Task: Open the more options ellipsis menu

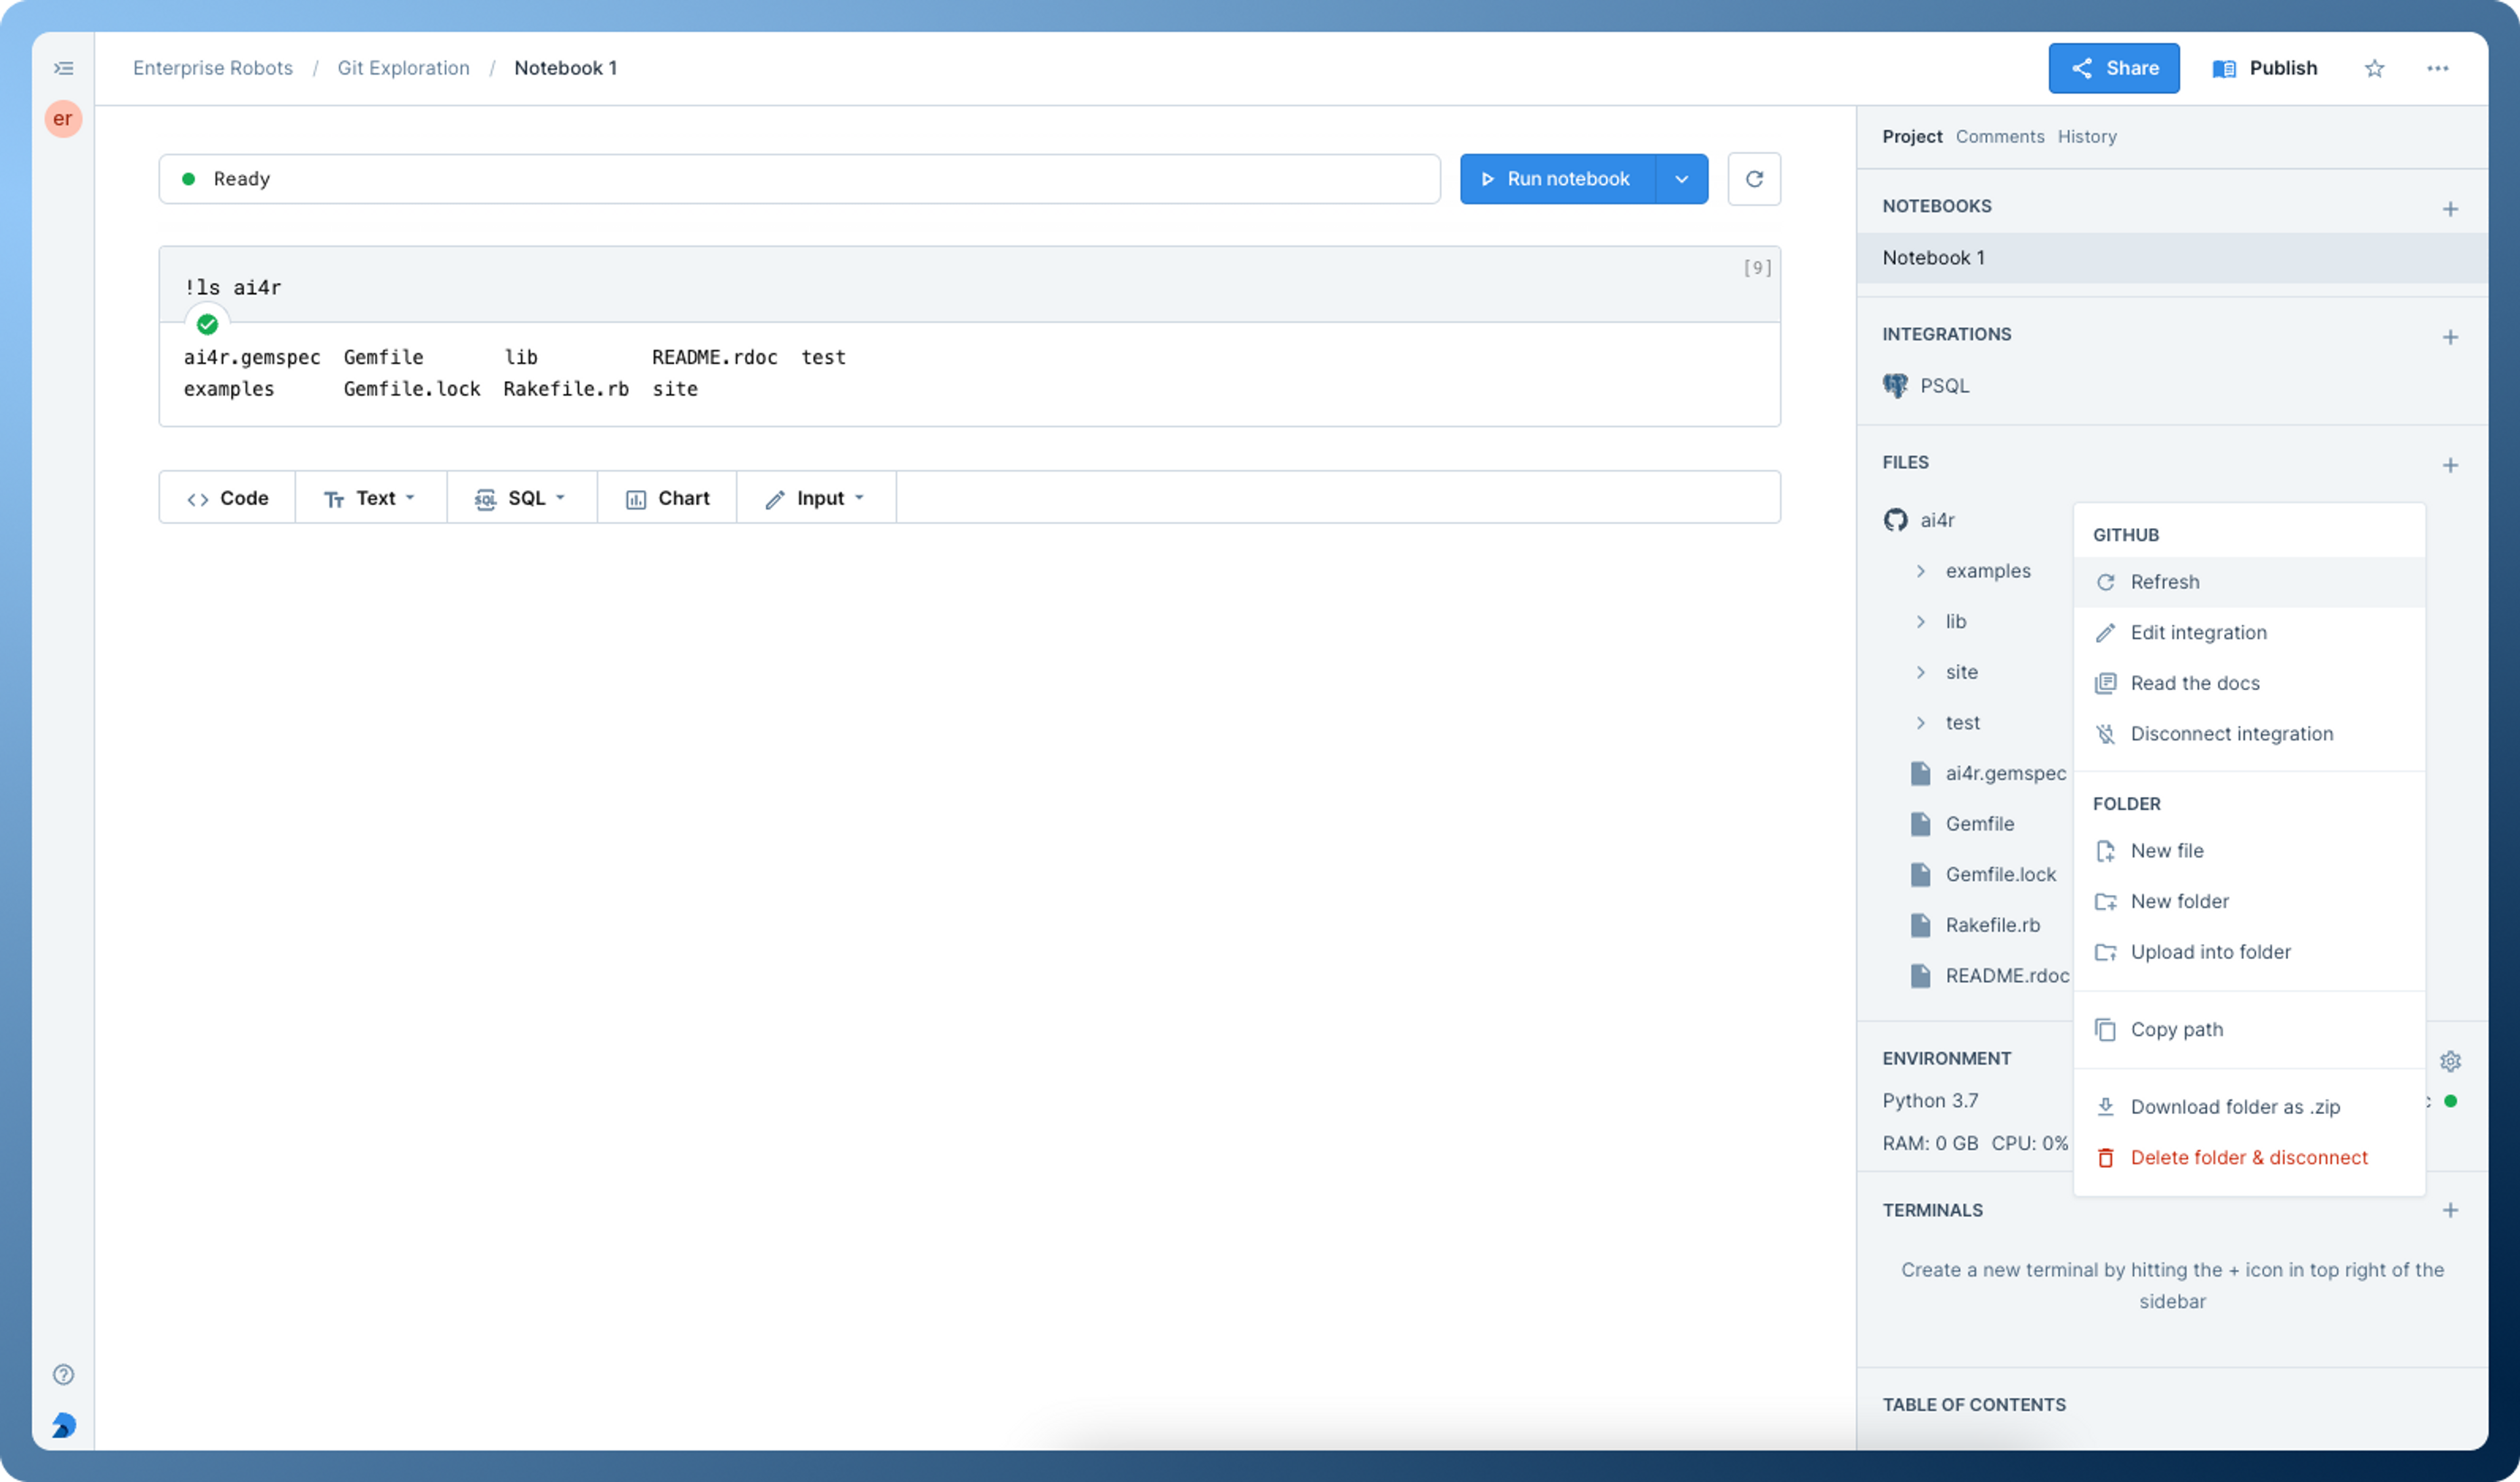Action: pyautogui.click(x=2438, y=68)
